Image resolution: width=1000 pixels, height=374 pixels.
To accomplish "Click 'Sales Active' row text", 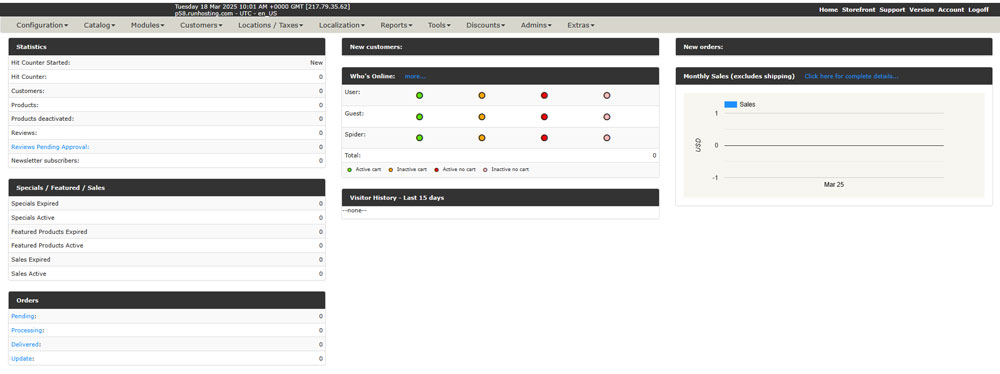I will point(29,274).
